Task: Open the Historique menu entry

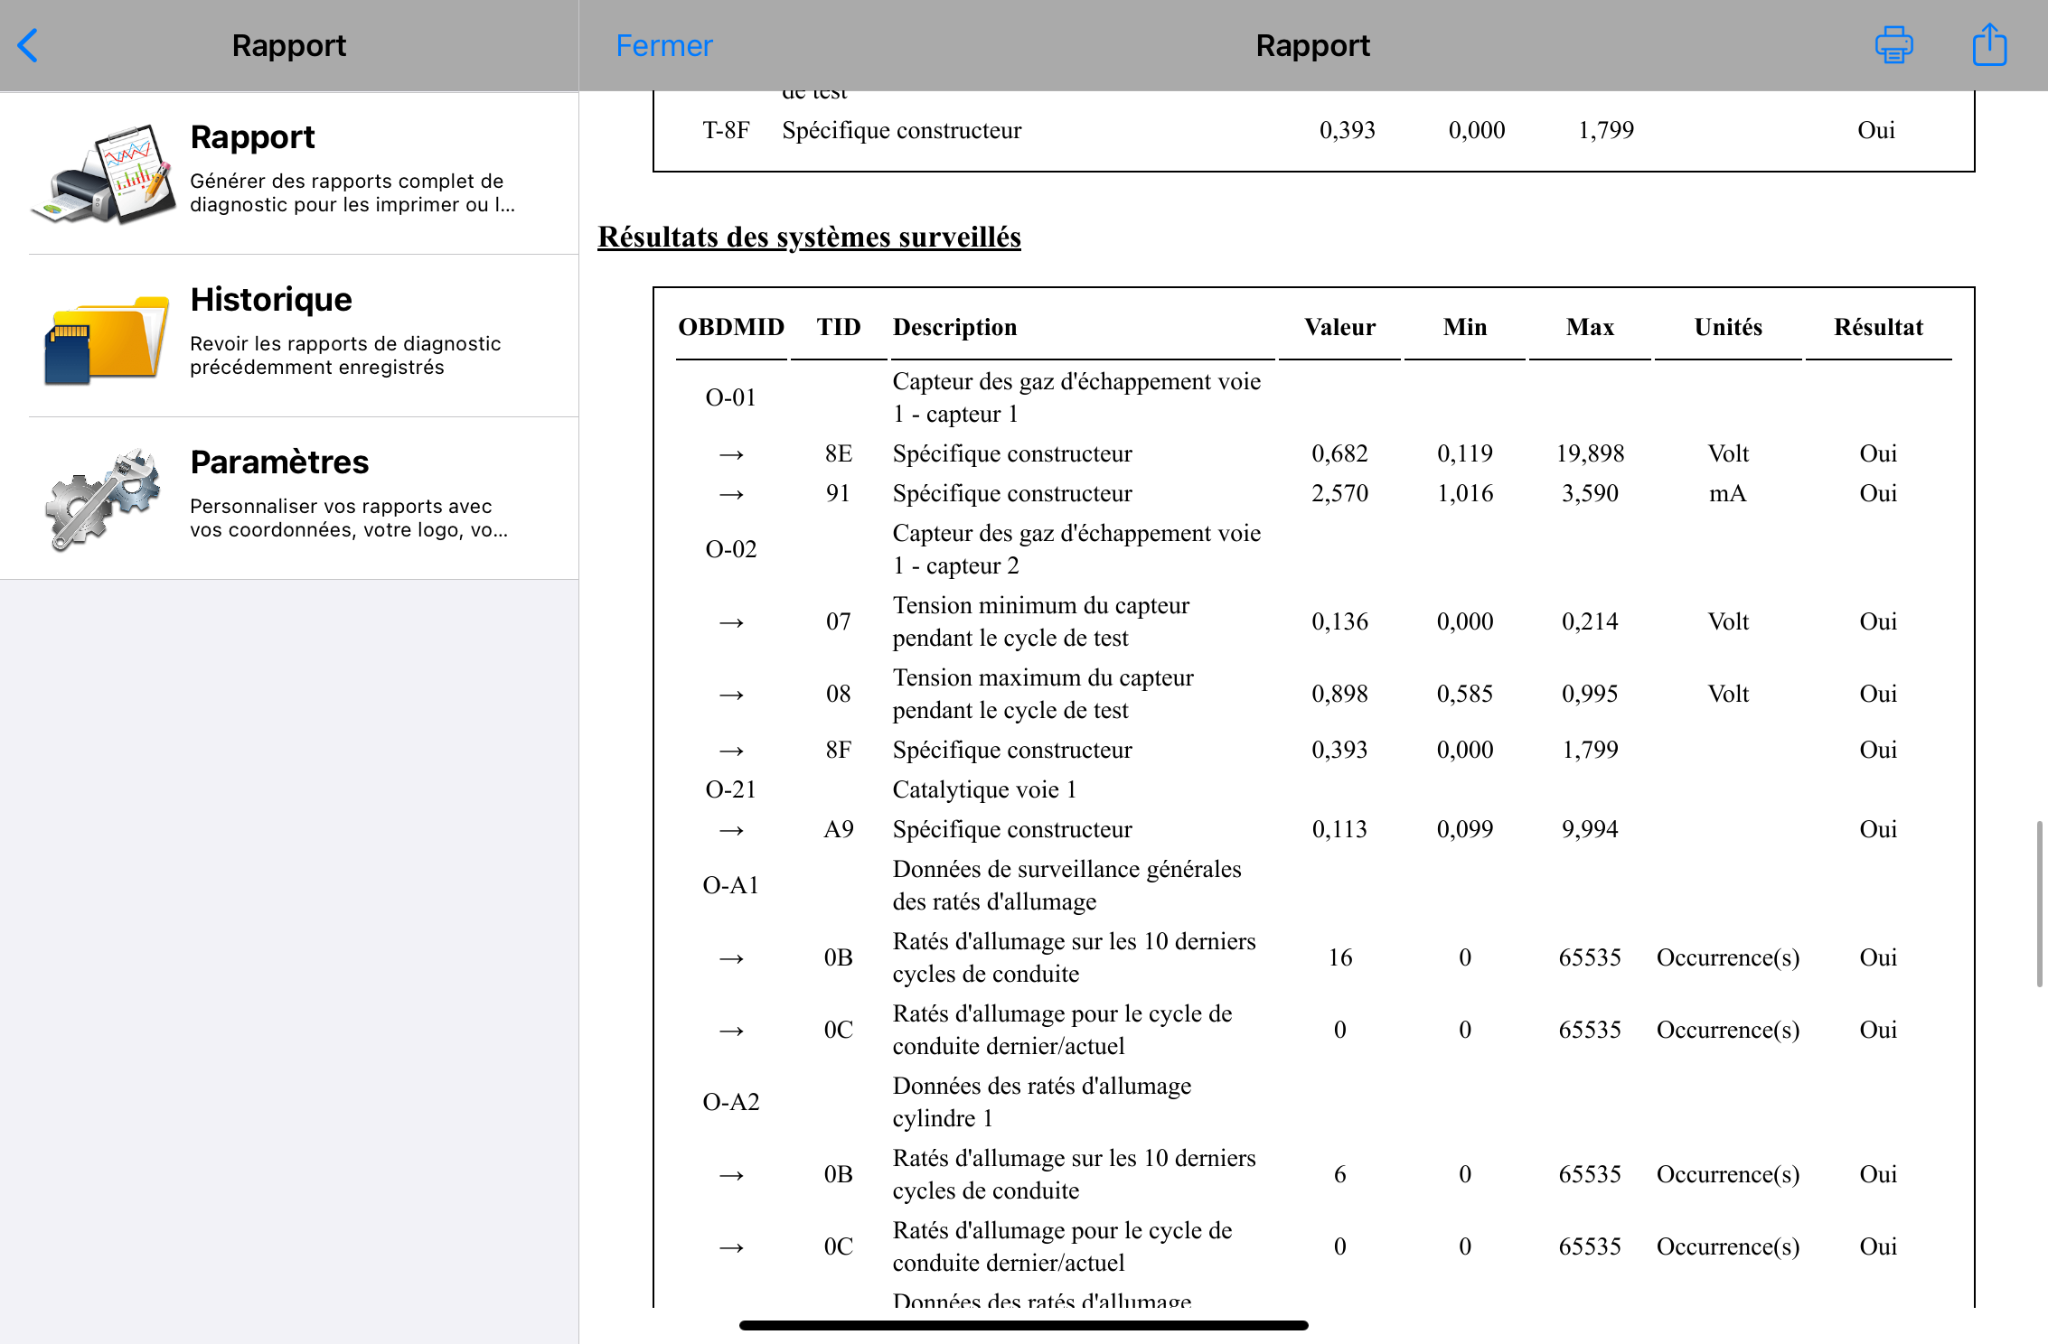Action: [x=290, y=336]
